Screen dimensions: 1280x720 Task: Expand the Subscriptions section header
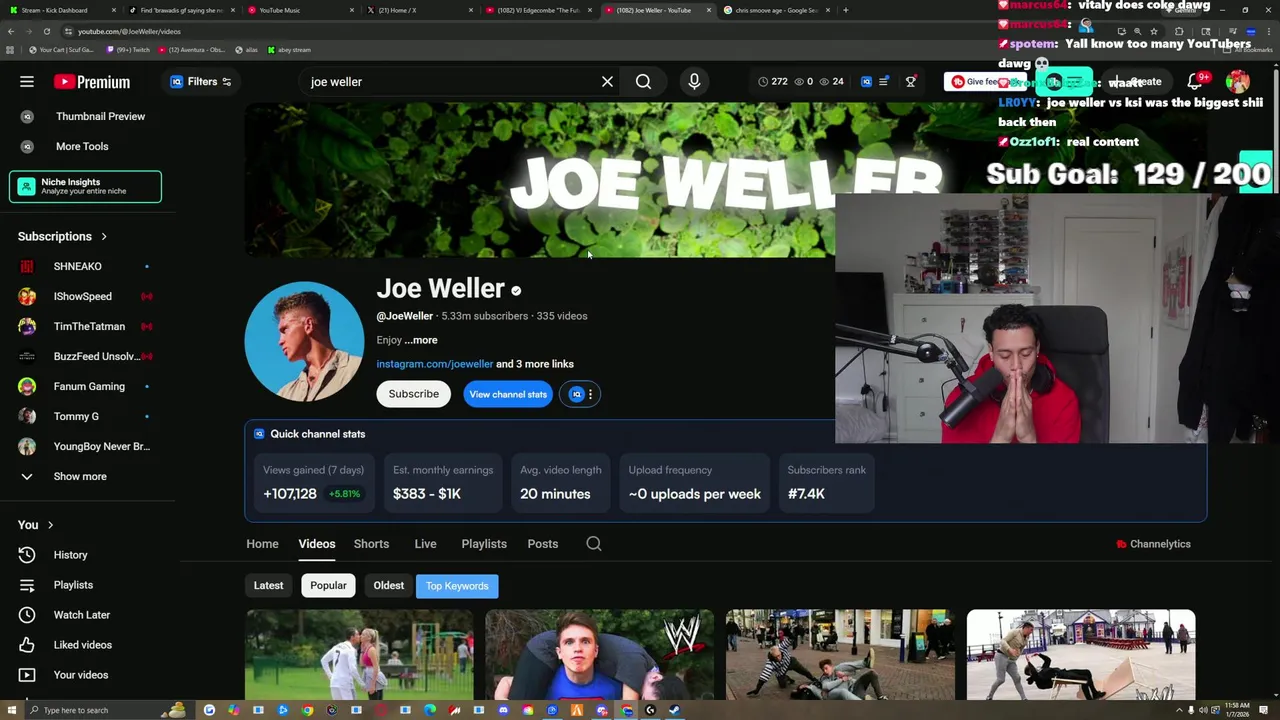point(63,236)
